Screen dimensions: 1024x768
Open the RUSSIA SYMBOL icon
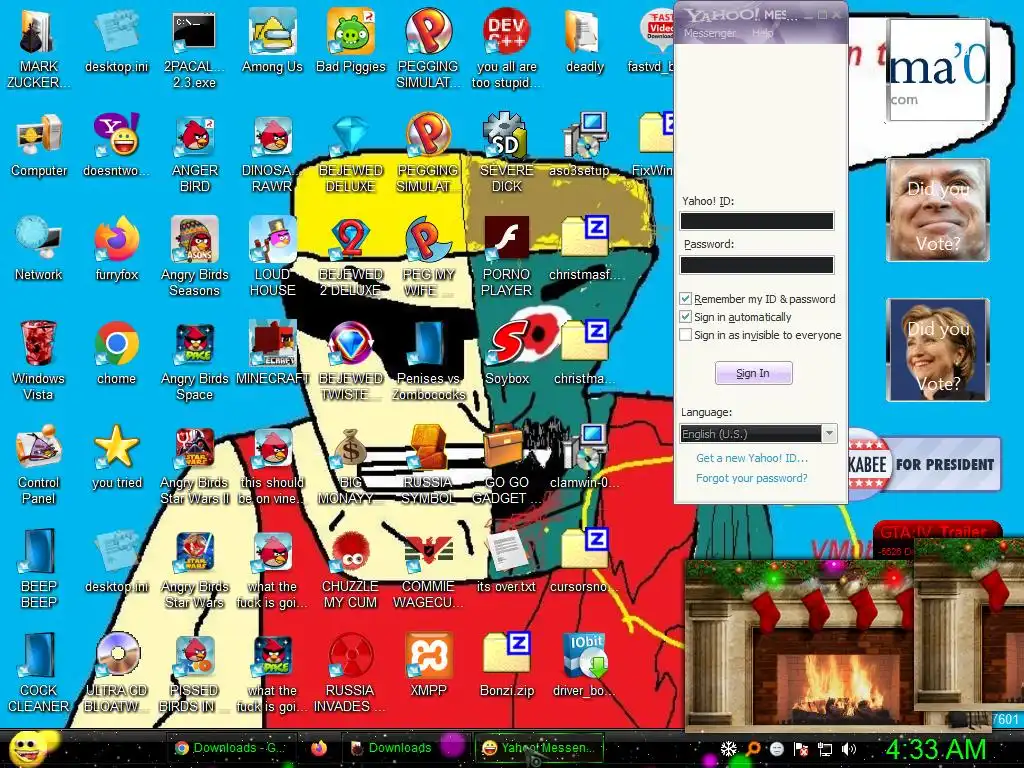[428, 465]
